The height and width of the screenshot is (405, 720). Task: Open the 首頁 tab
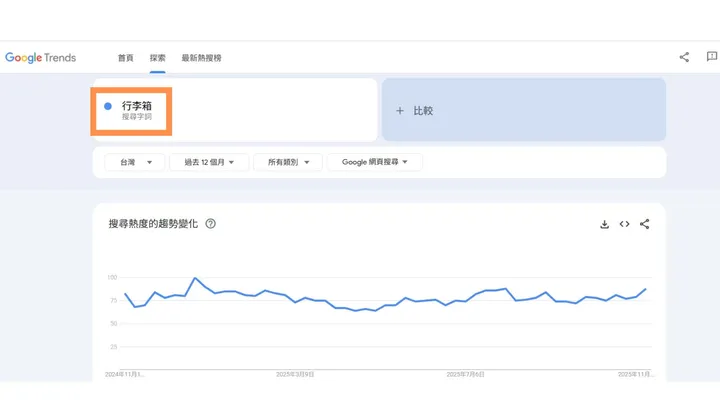pyautogui.click(x=125, y=58)
